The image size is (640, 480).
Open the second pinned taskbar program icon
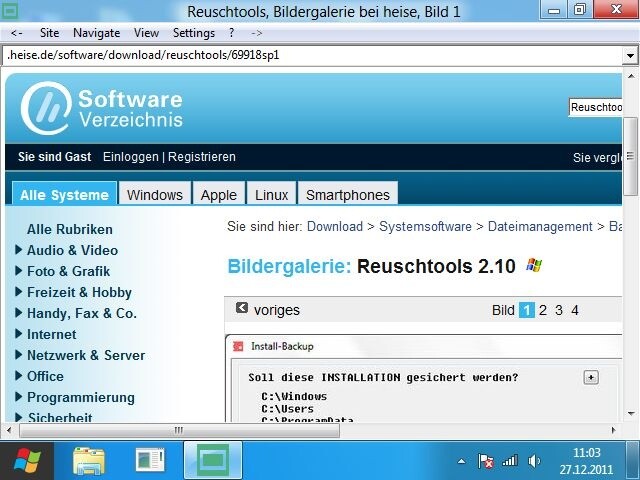[x=150, y=460]
